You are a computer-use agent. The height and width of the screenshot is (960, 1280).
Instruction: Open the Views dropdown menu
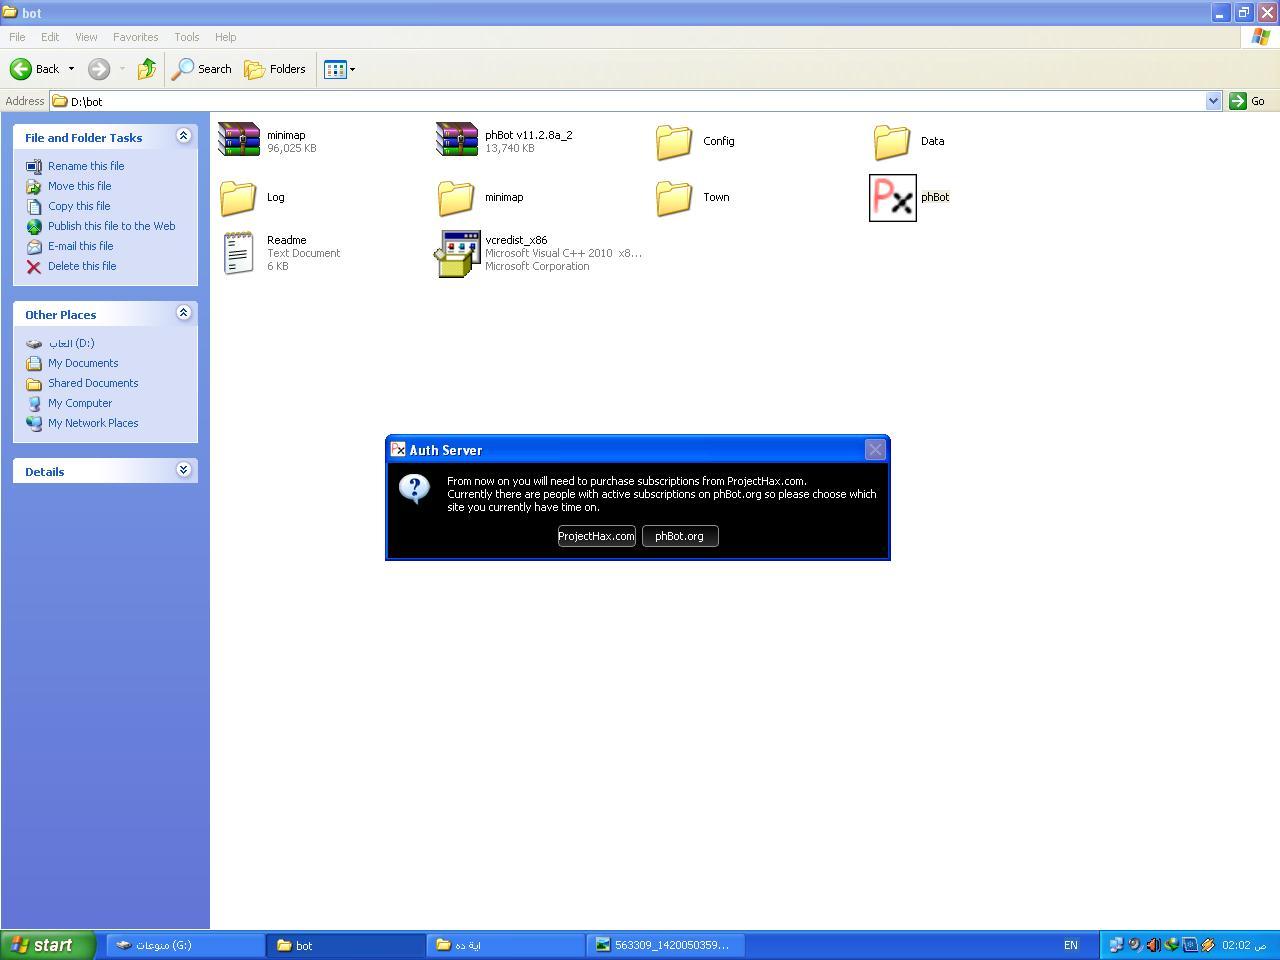tap(340, 69)
